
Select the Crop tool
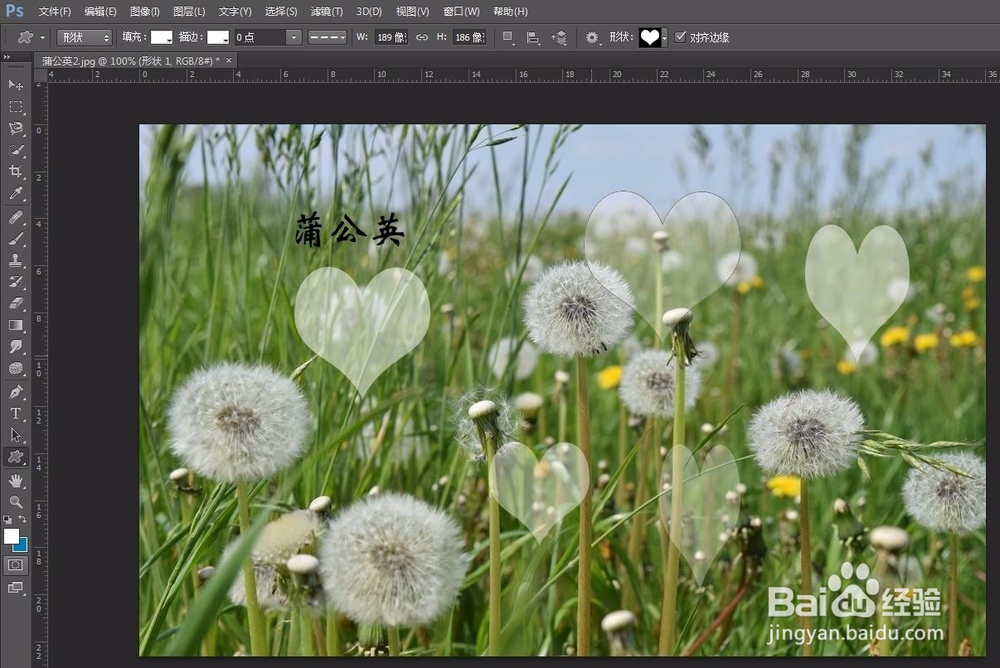pyautogui.click(x=15, y=172)
